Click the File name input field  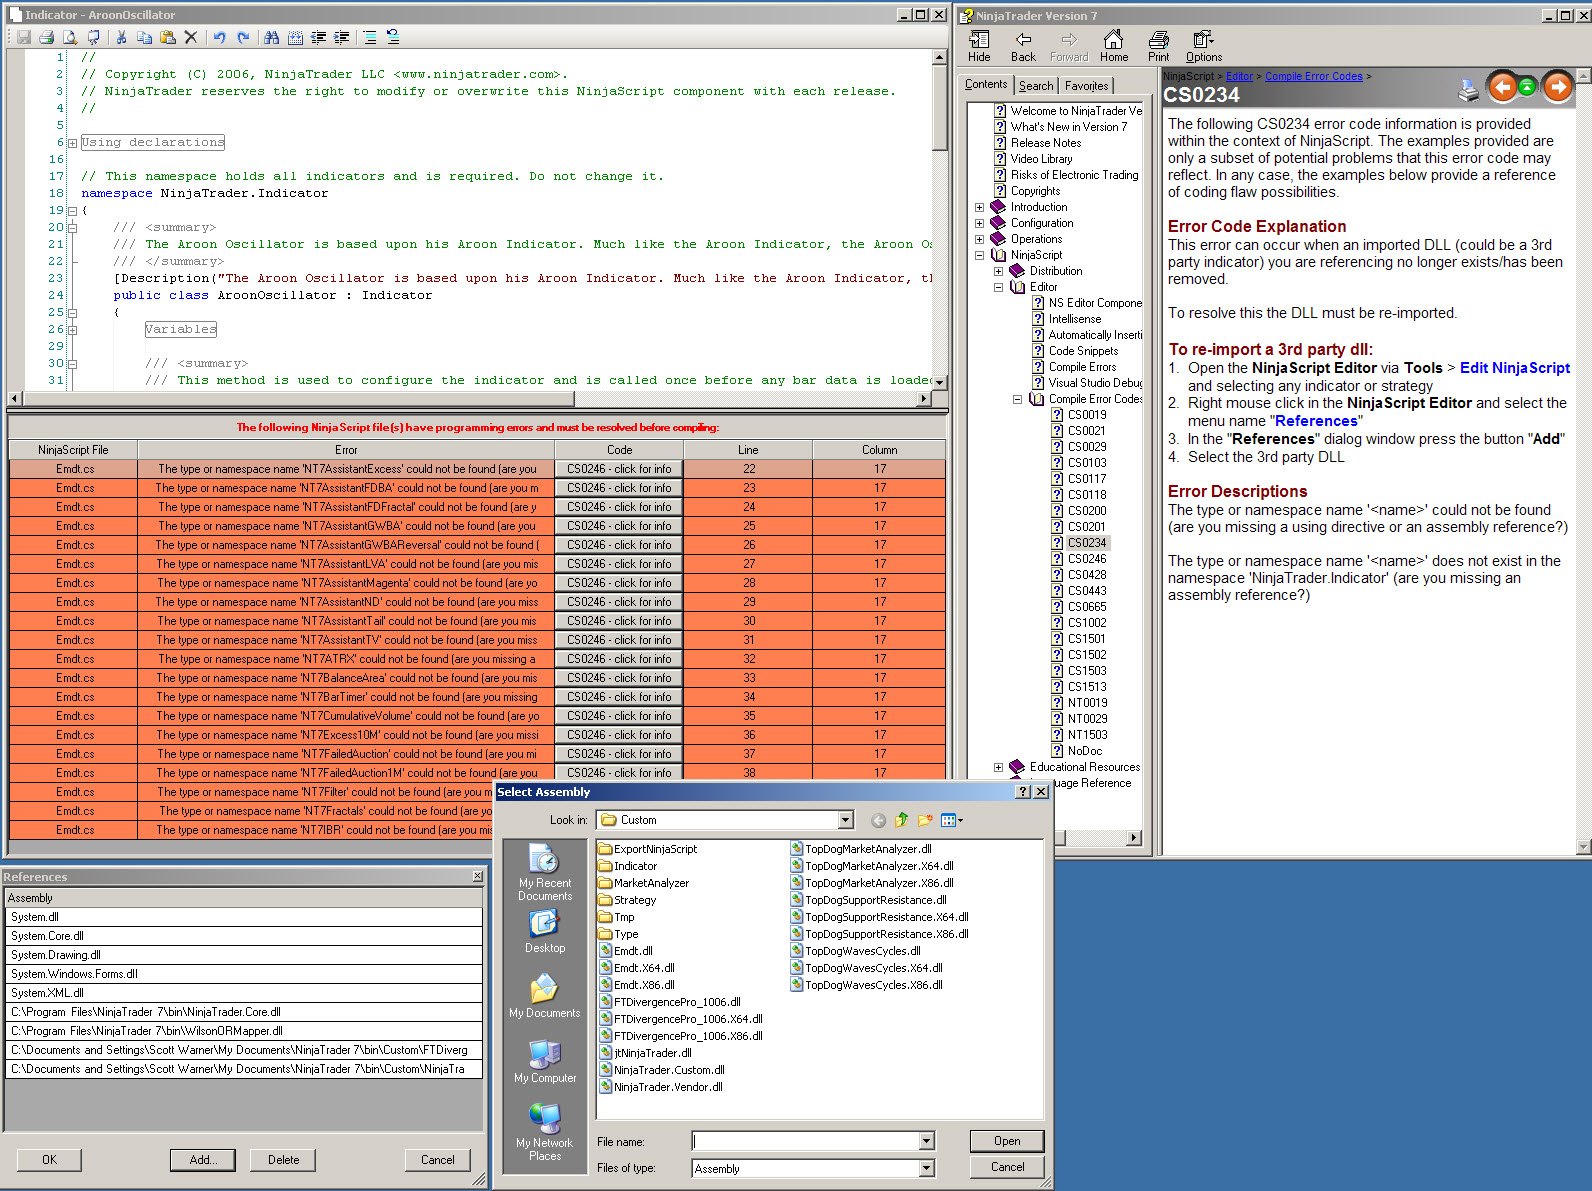806,1141
